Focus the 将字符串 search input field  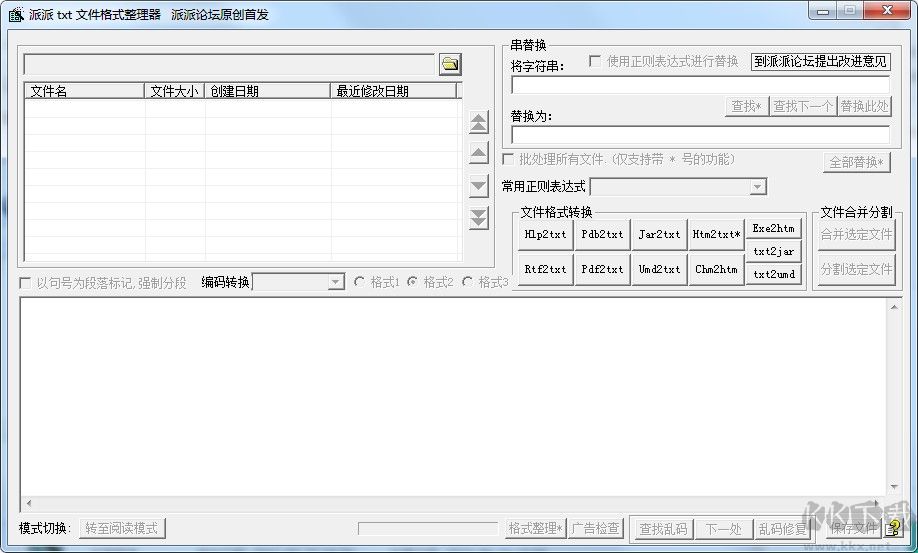point(700,85)
